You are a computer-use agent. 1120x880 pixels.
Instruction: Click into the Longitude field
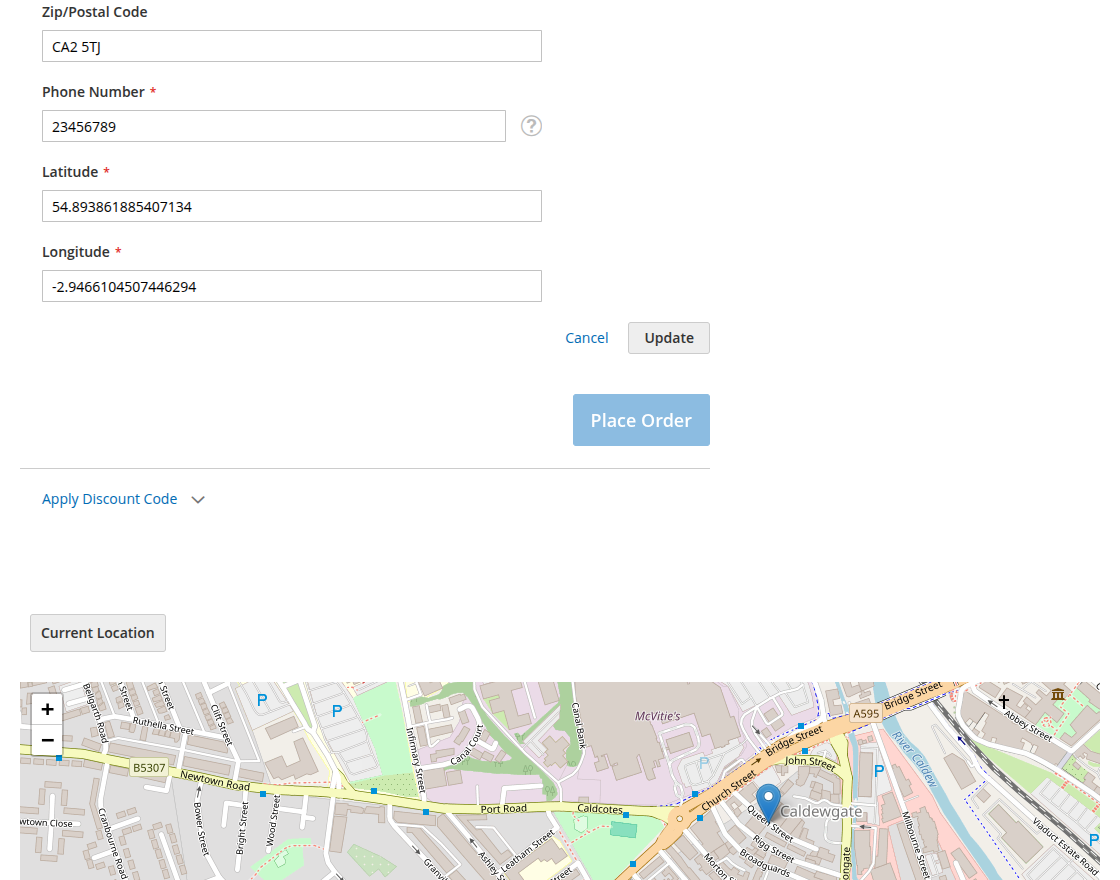(x=291, y=286)
